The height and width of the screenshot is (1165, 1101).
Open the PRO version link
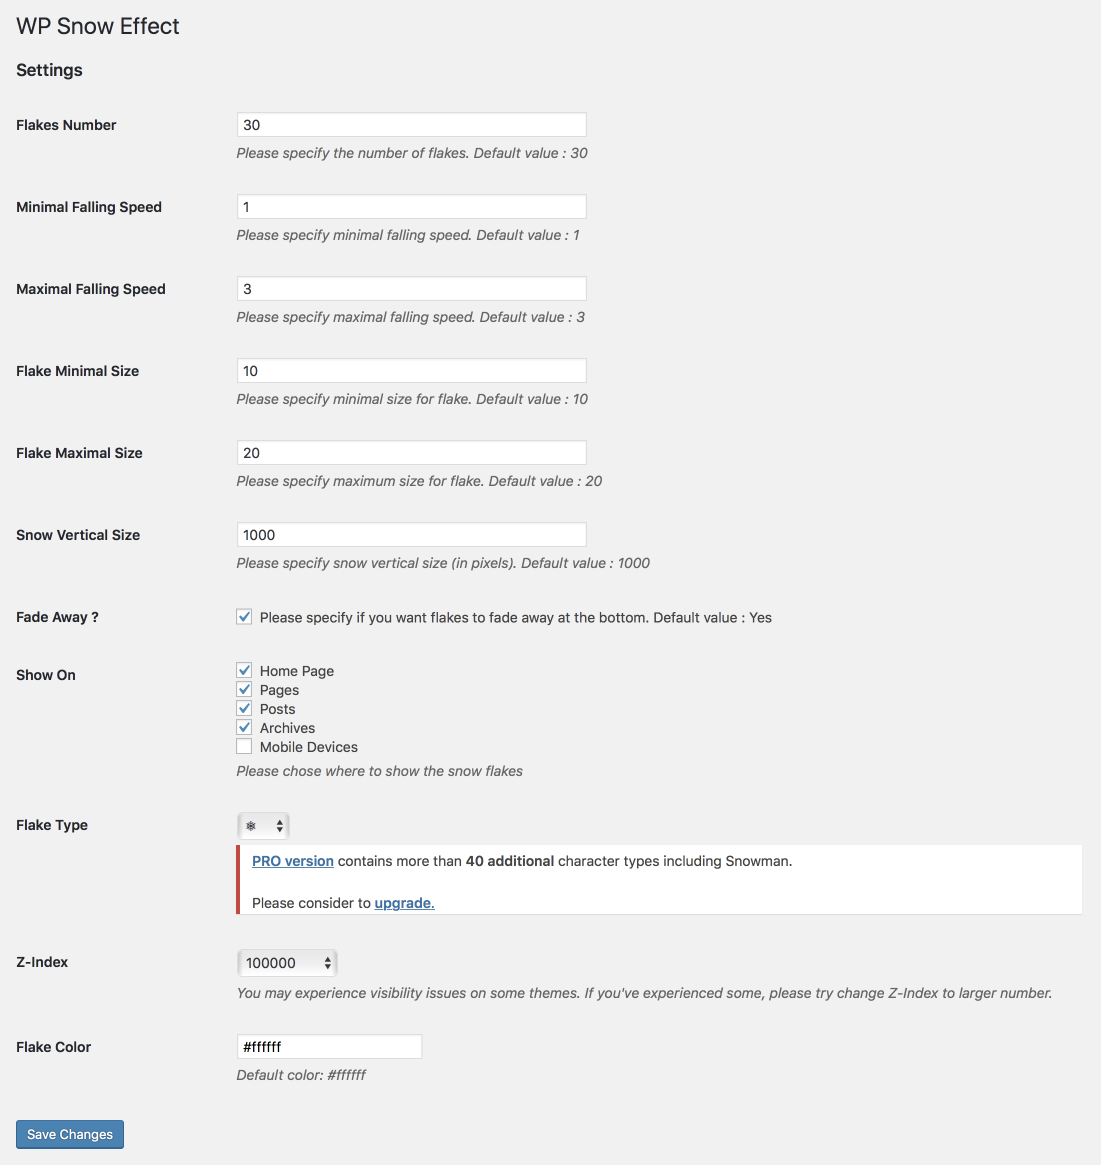point(293,861)
